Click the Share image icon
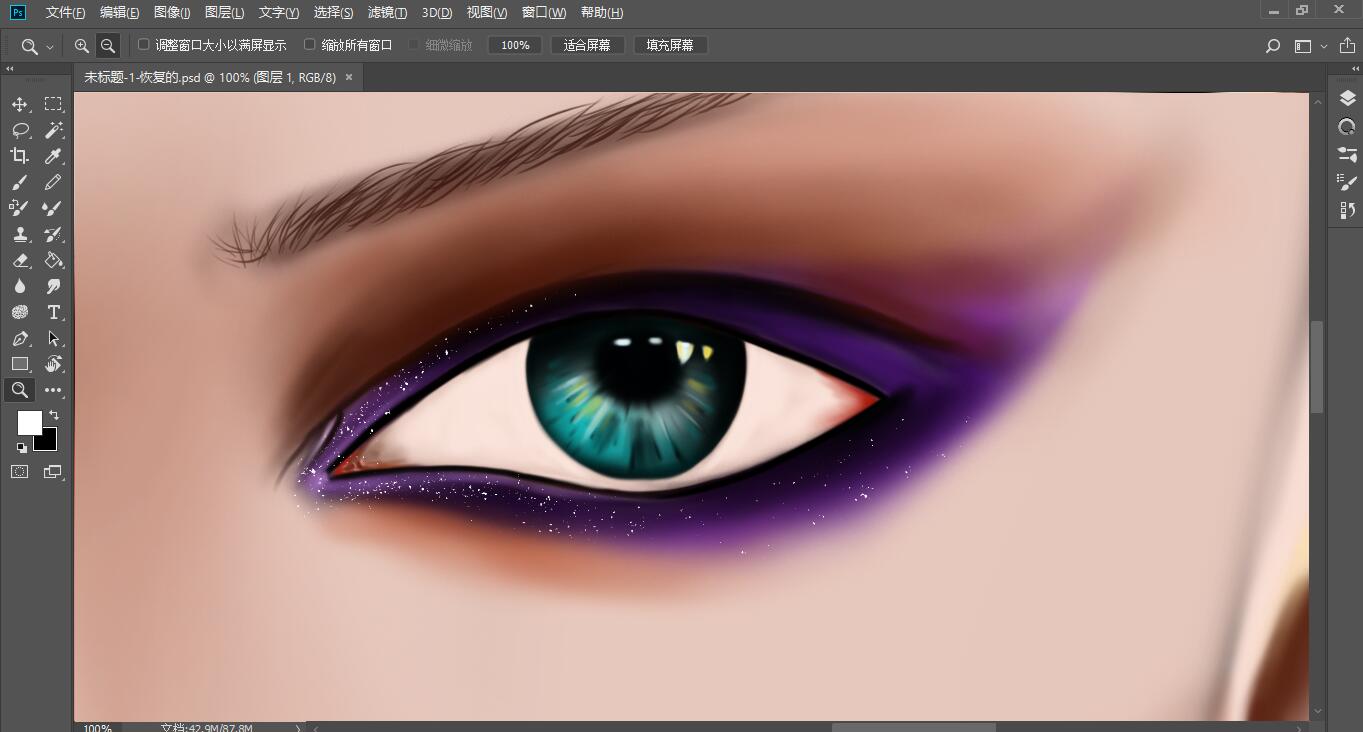 tap(1347, 46)
